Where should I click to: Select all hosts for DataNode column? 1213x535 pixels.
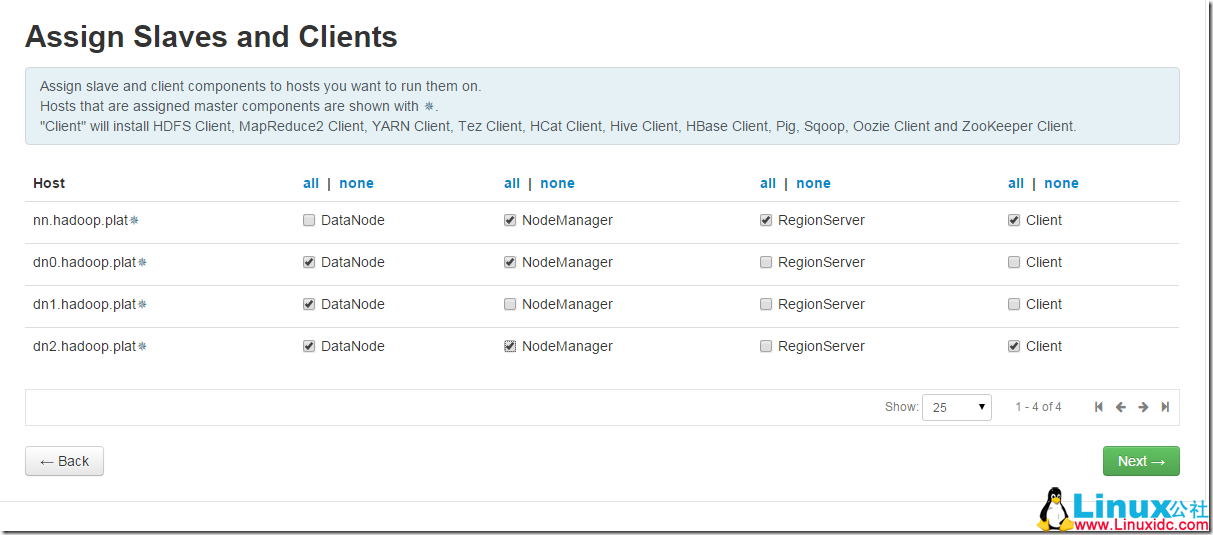(x=311, y=183)
